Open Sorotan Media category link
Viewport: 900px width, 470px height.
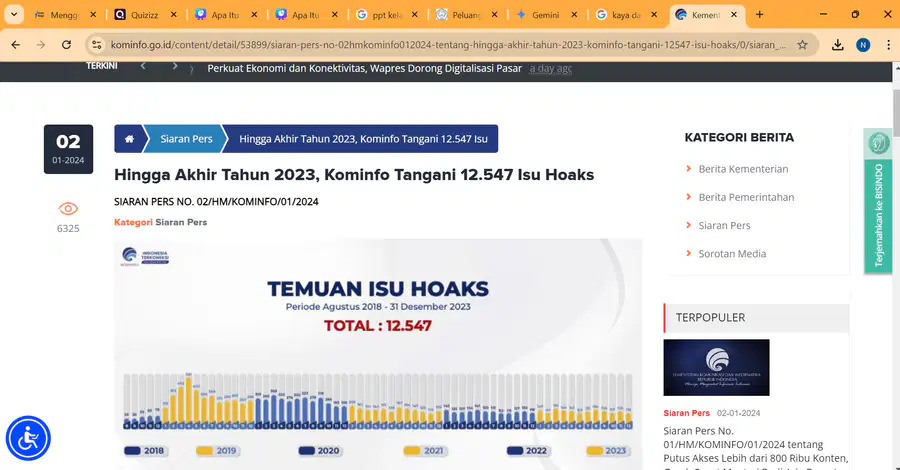732,254
